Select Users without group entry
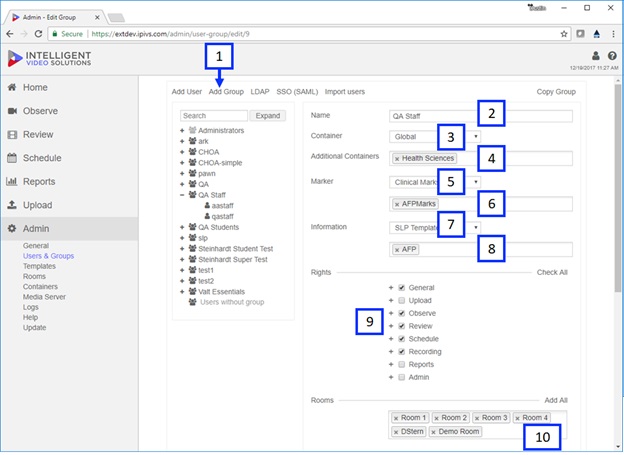Viewport: 624px width, 455px height. 232,302
